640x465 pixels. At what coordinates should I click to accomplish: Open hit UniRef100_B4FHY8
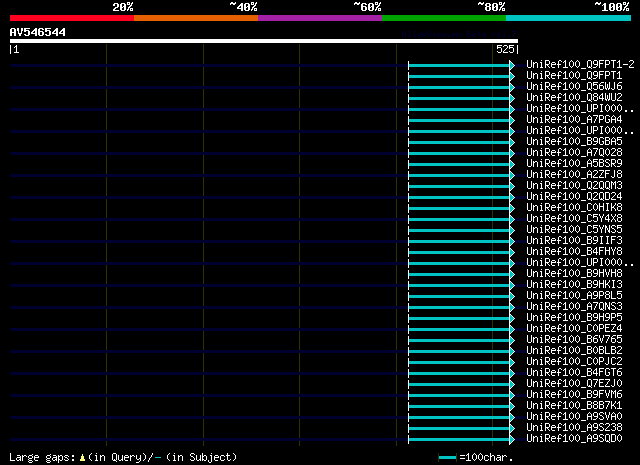(574, 252)
